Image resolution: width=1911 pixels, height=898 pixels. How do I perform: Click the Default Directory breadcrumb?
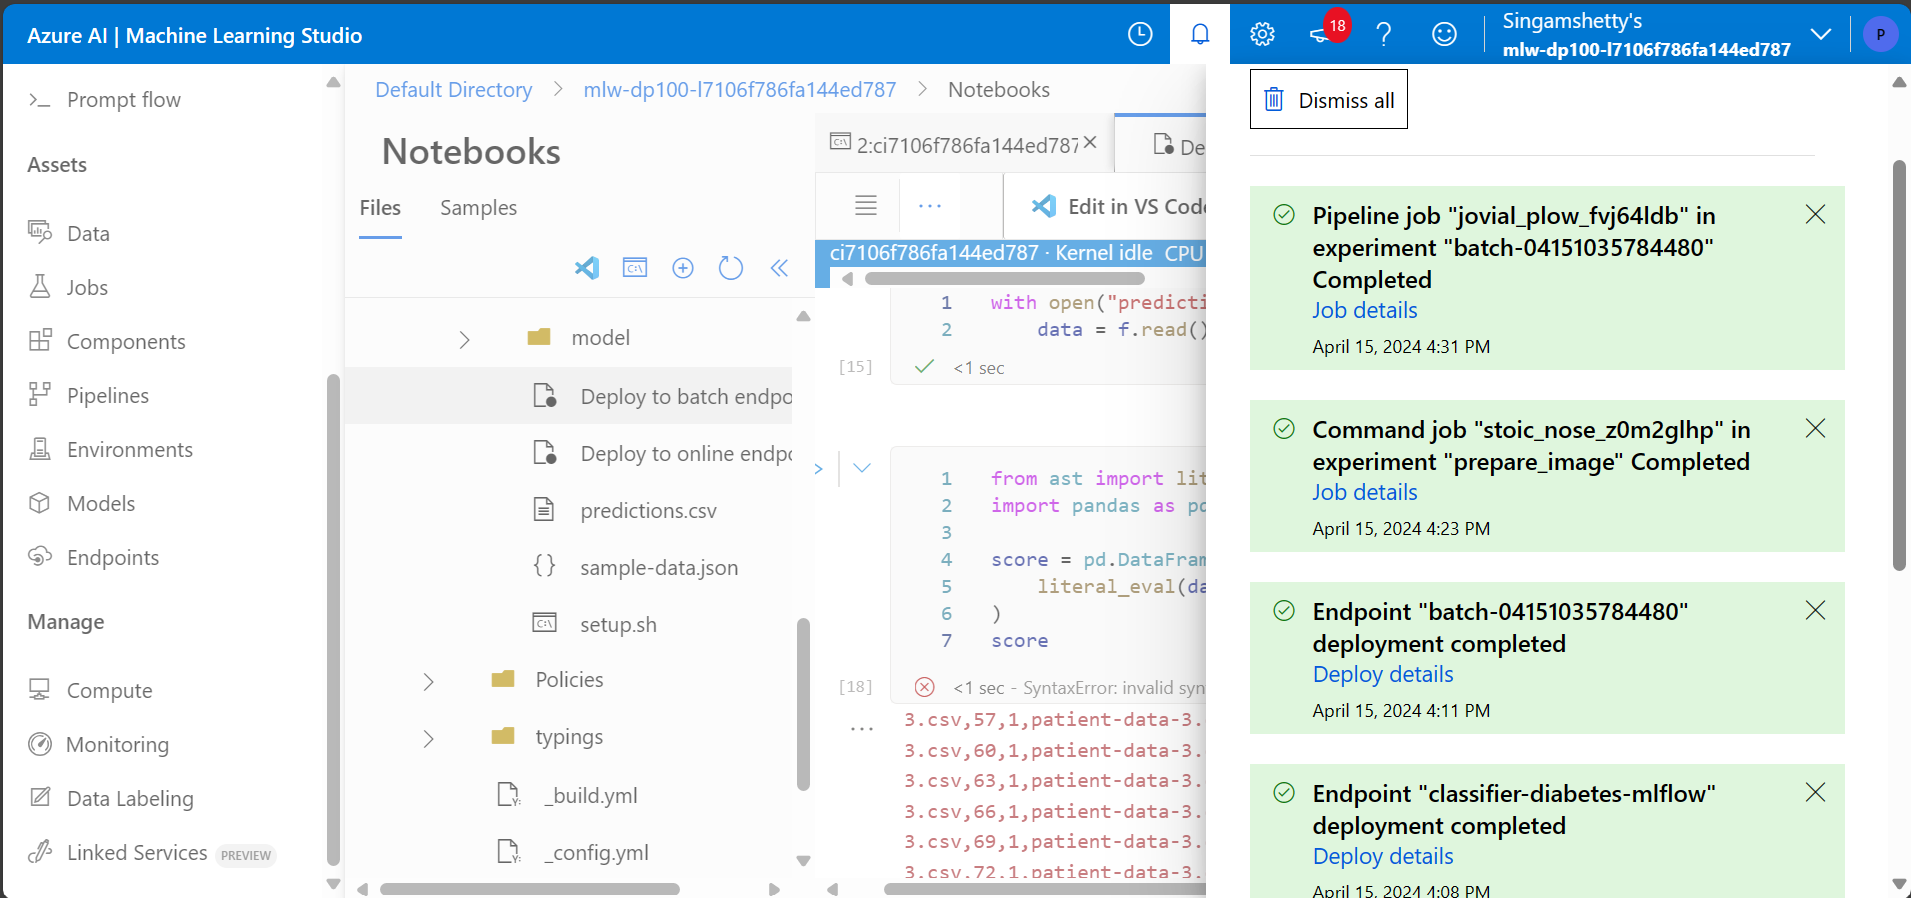click(x=453, y=90)
